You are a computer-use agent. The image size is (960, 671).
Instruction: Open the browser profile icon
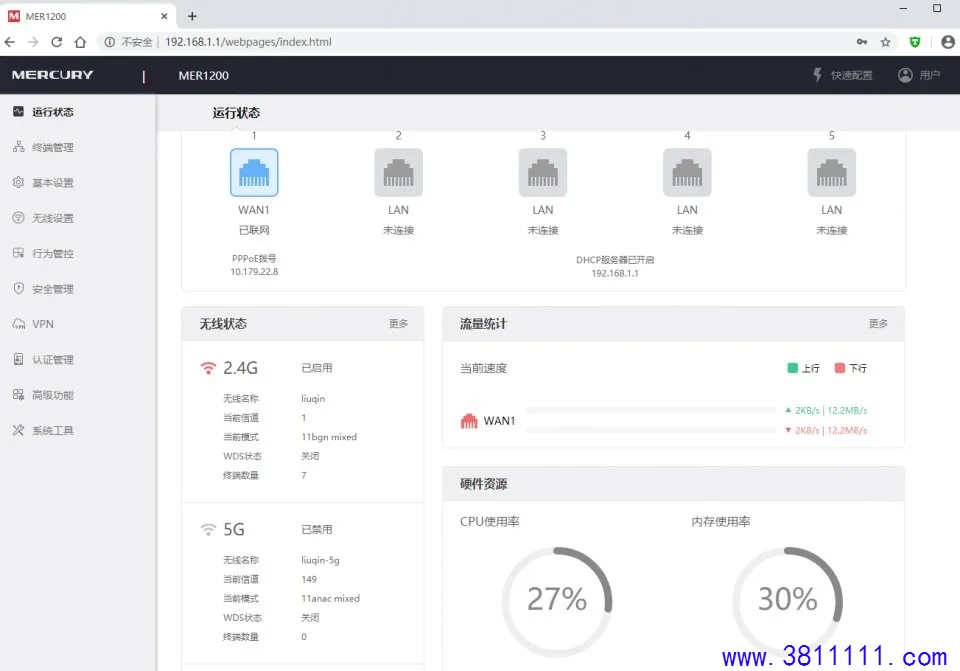click(948, 42)
